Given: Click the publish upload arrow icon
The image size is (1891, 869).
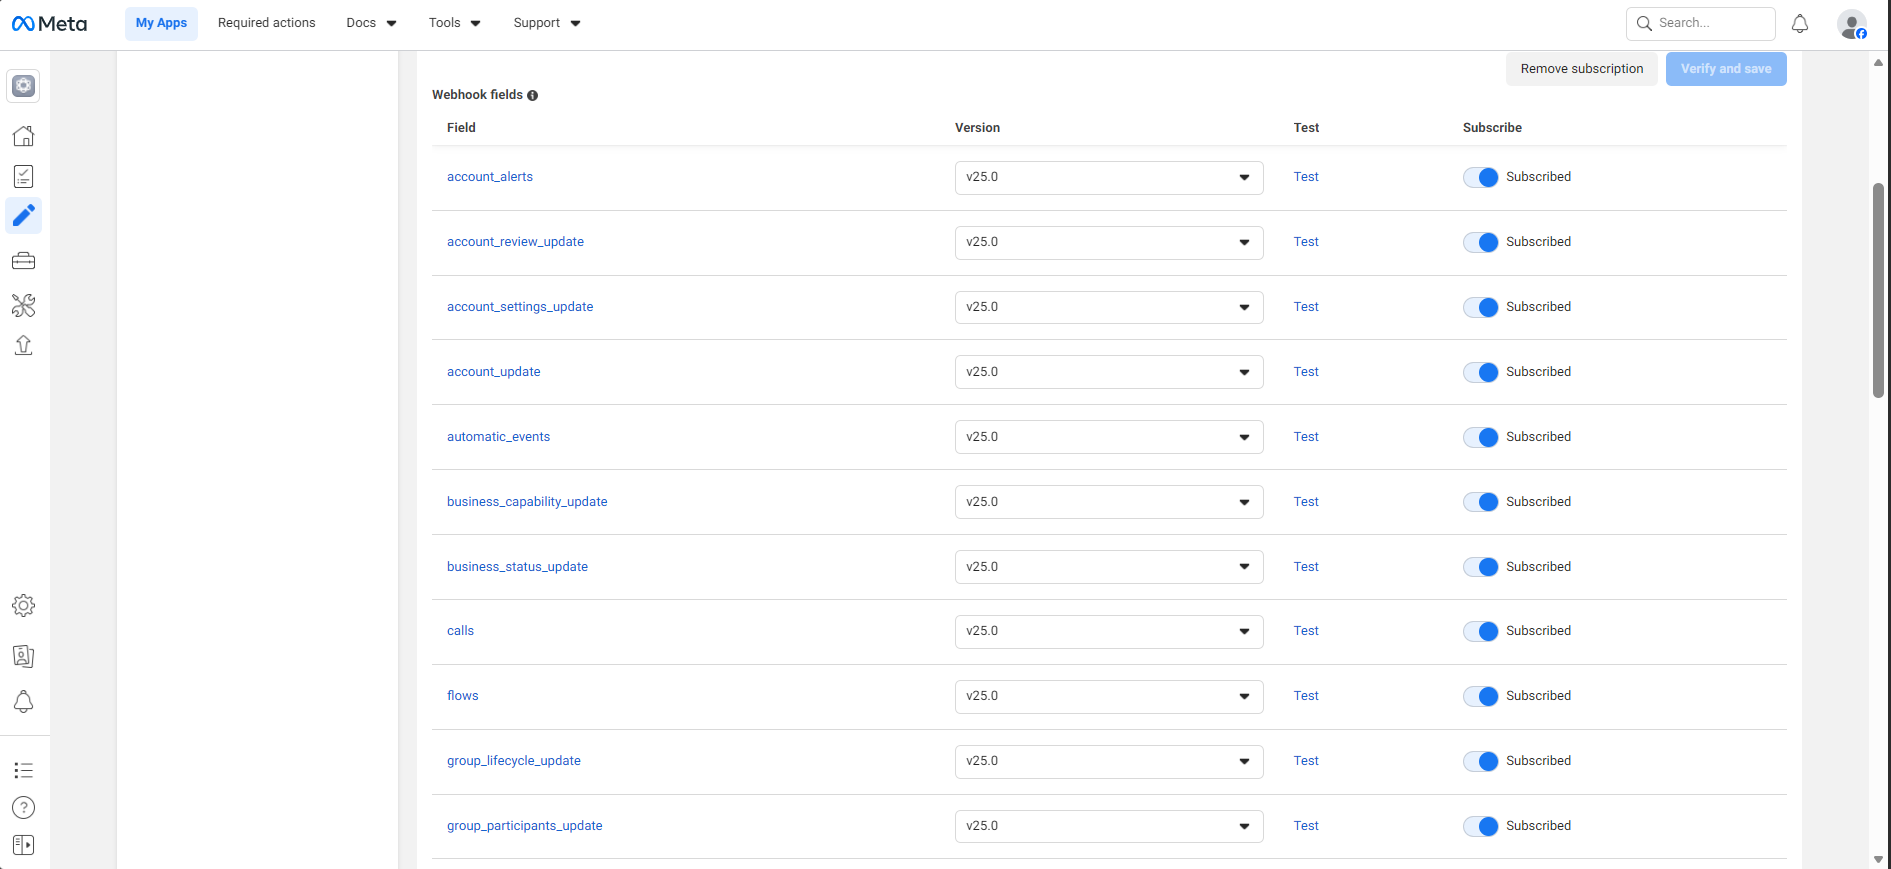Looking at the screenshot, I should click(x=24, y=345).
